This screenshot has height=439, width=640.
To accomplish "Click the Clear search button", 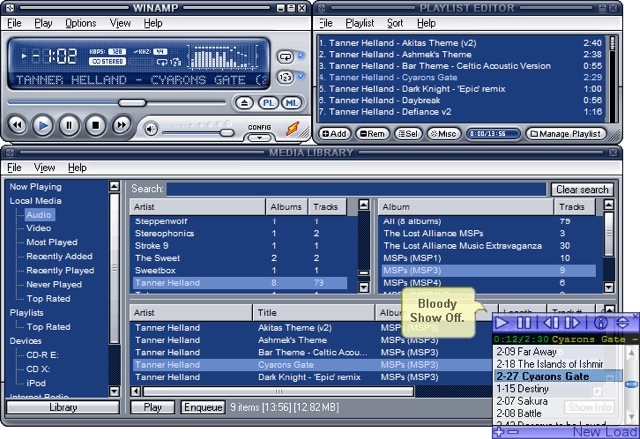I will point(582,190).
